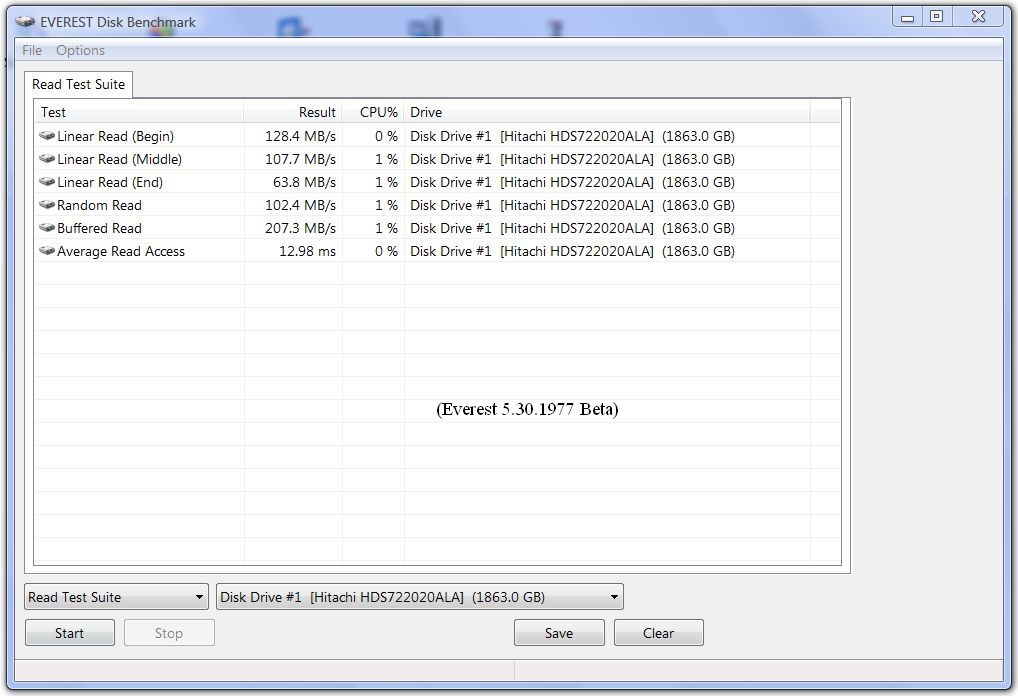Sort by the Result column header
The image size is (1018, 696).
[293, 112]
